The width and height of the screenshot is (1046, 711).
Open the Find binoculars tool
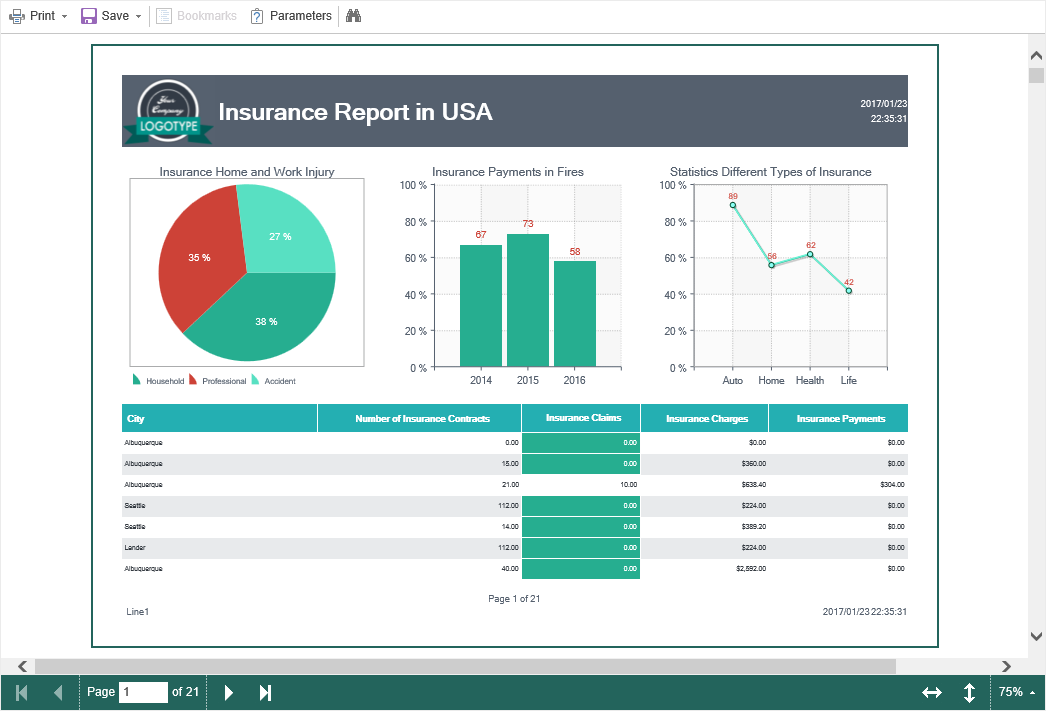353,16
